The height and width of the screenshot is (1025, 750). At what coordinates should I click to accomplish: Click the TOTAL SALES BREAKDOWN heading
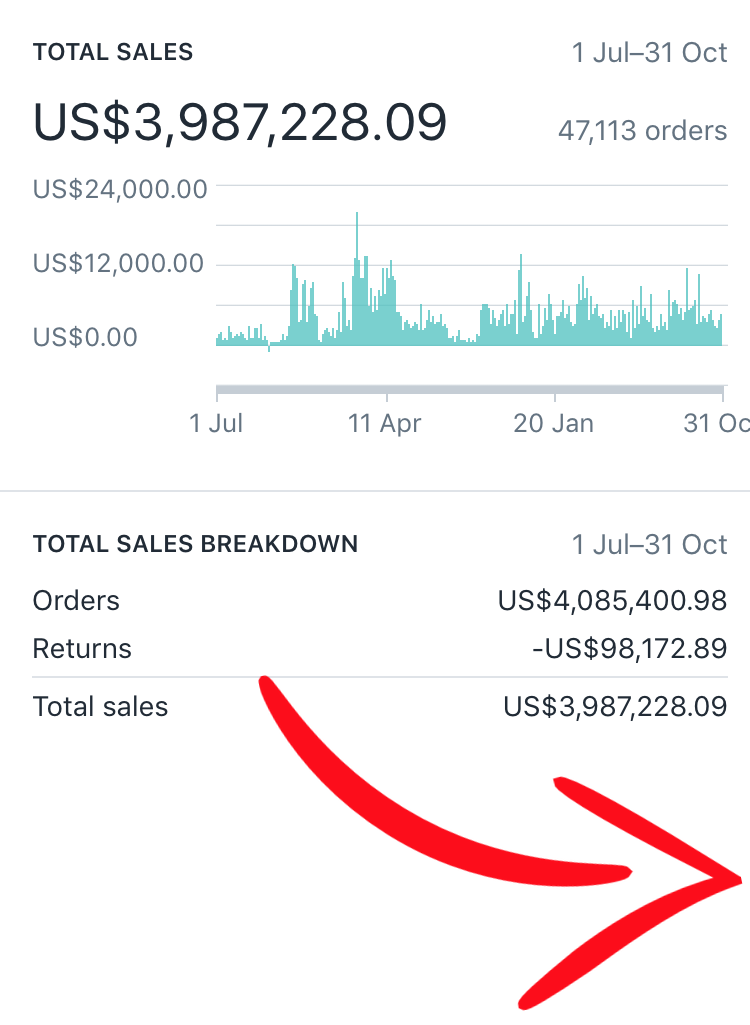point(195,544)
